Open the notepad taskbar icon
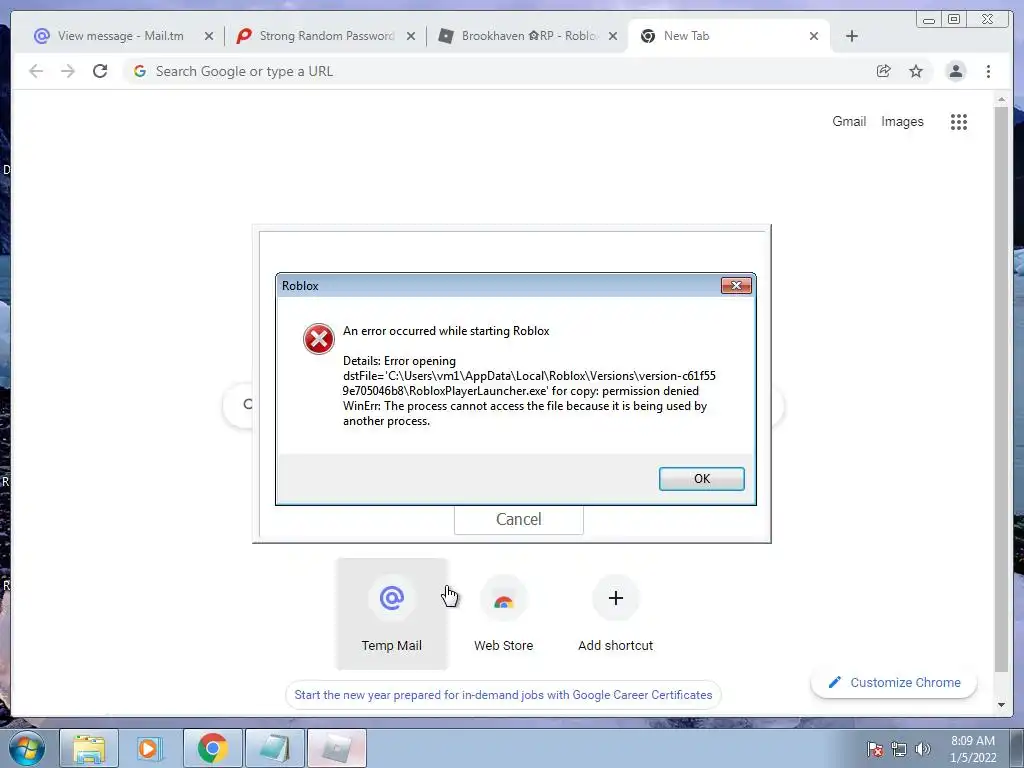Viewport: 1024px width, 768px height. click(x=274, y=748)
